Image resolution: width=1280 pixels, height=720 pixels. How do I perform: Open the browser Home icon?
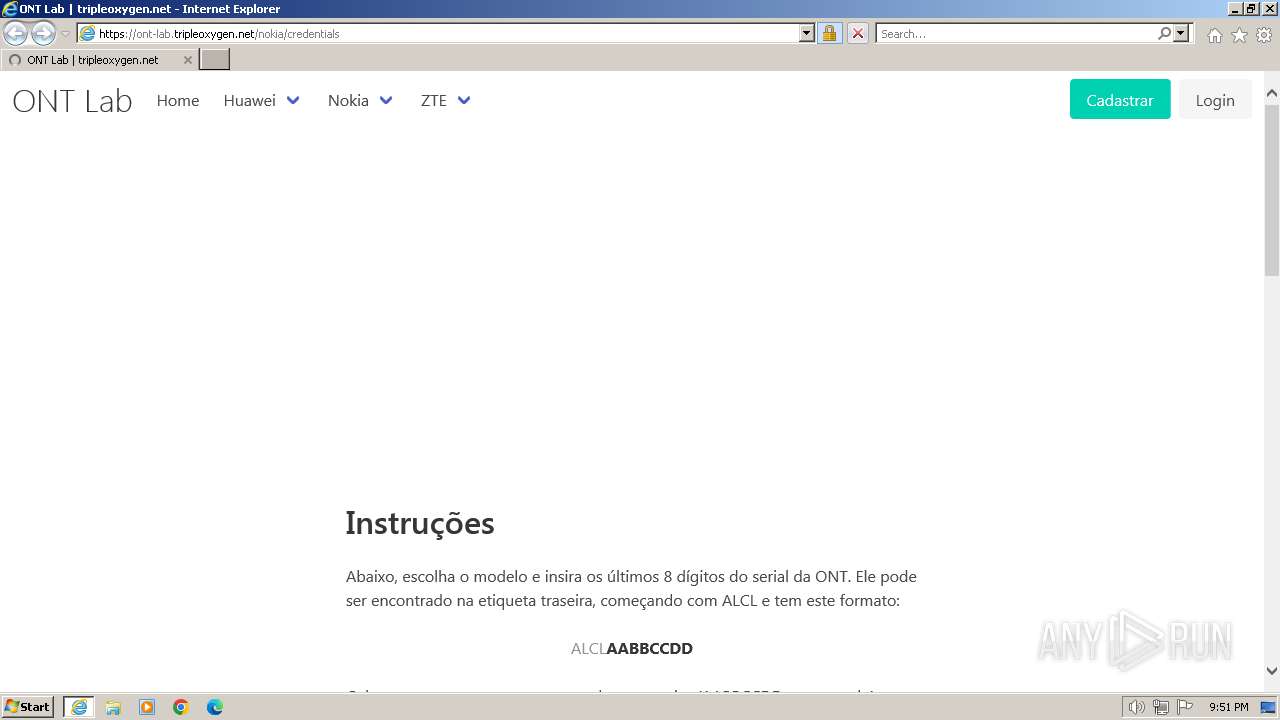[1214, 35]
